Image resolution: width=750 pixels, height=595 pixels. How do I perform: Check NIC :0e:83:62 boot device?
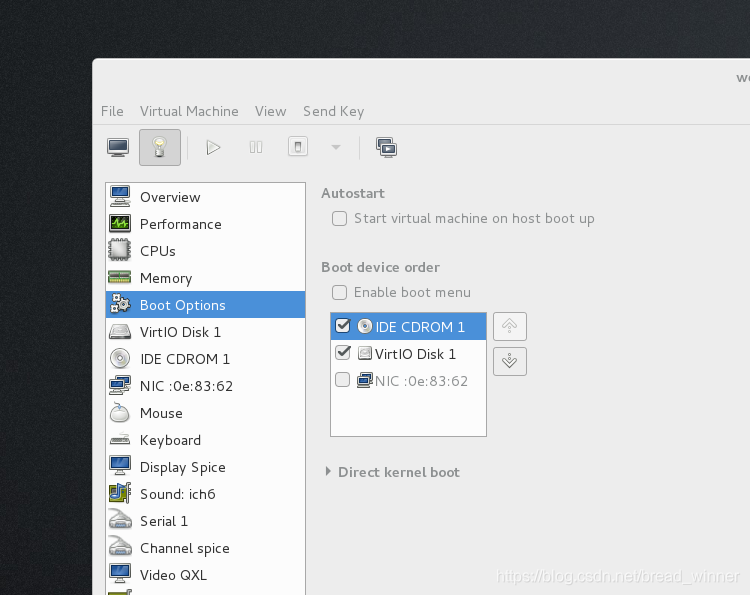342,380
